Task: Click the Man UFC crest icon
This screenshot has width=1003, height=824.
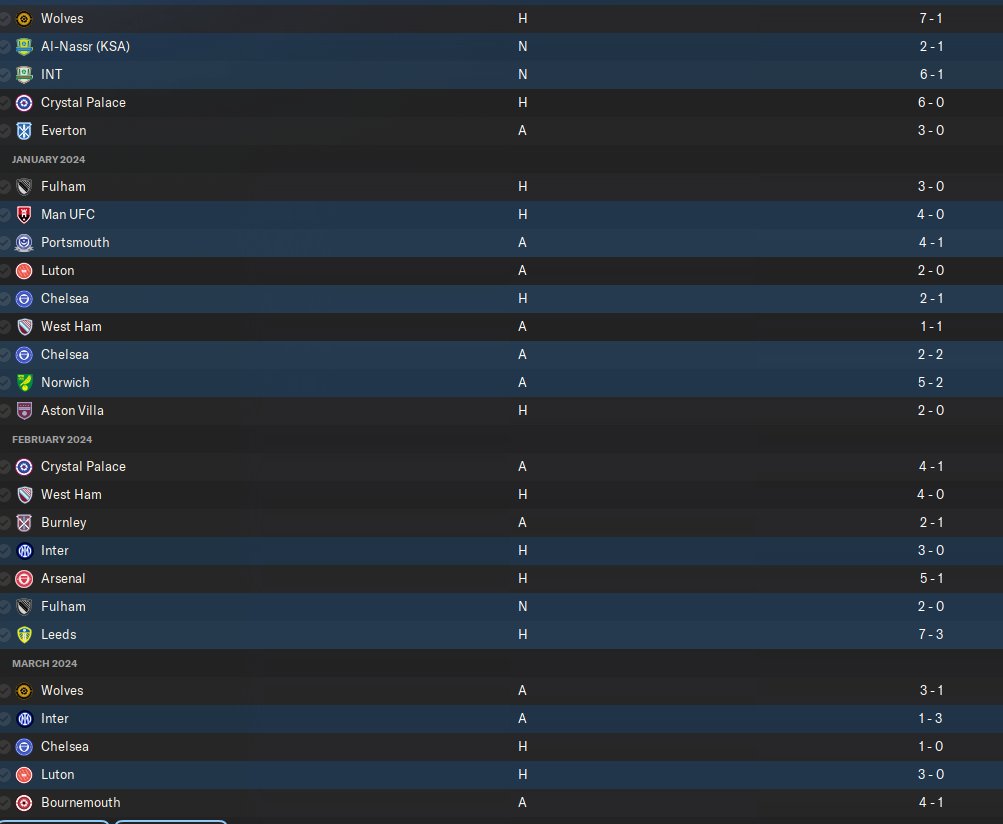Action: tap(24, 215)
